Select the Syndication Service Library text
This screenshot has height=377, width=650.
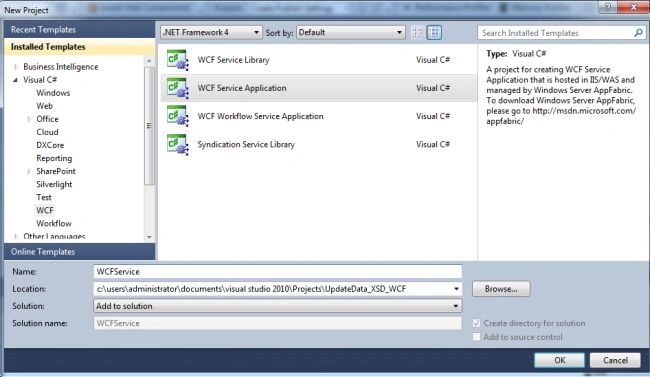tap(246, 145)
